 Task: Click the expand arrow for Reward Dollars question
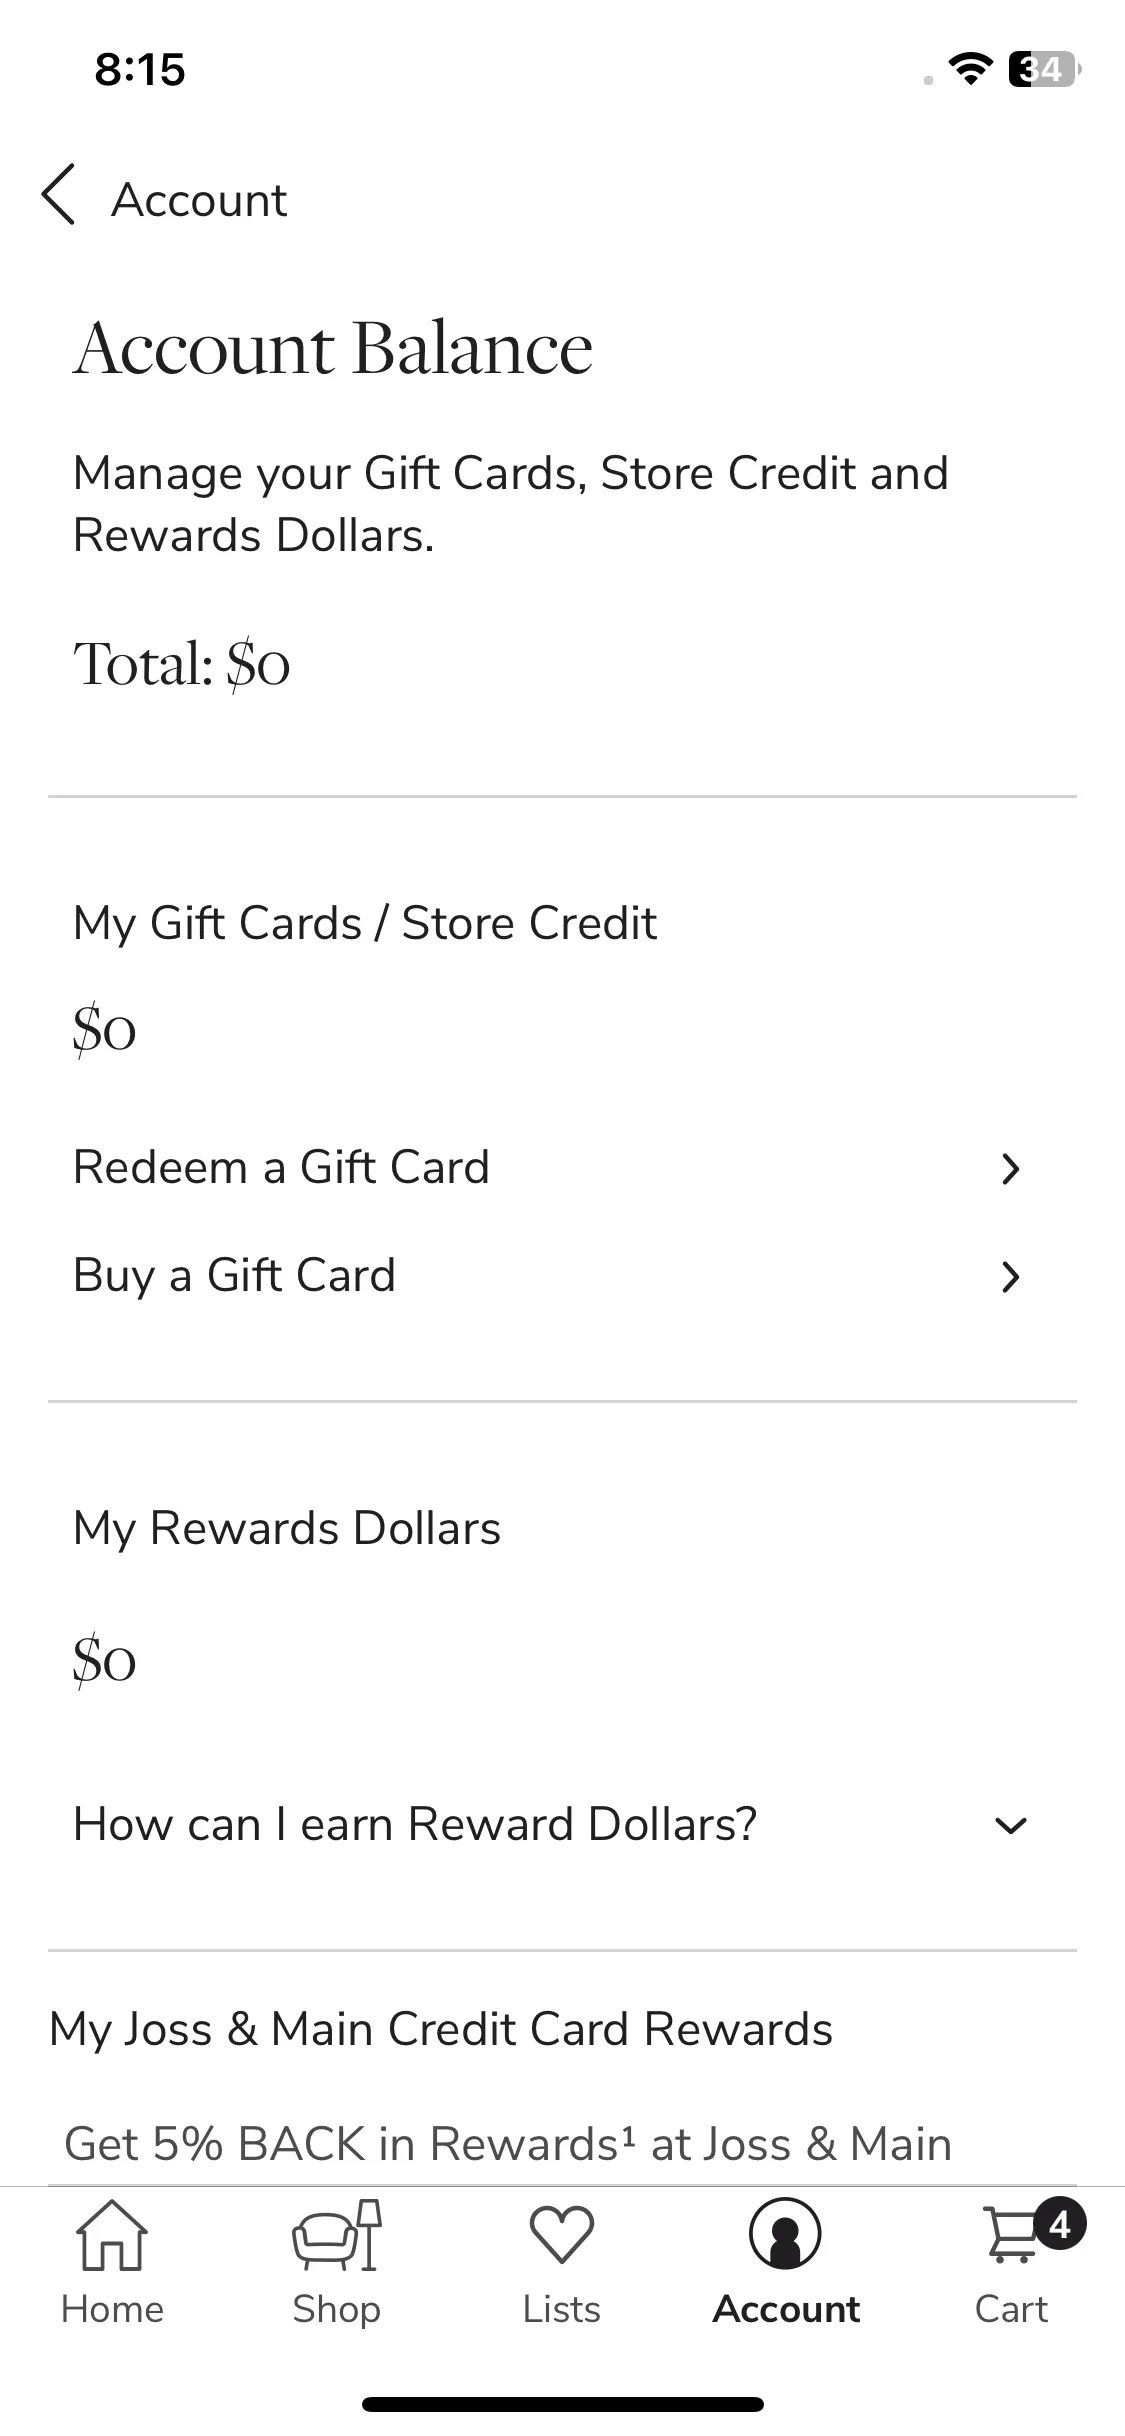pos(1011,1826)
